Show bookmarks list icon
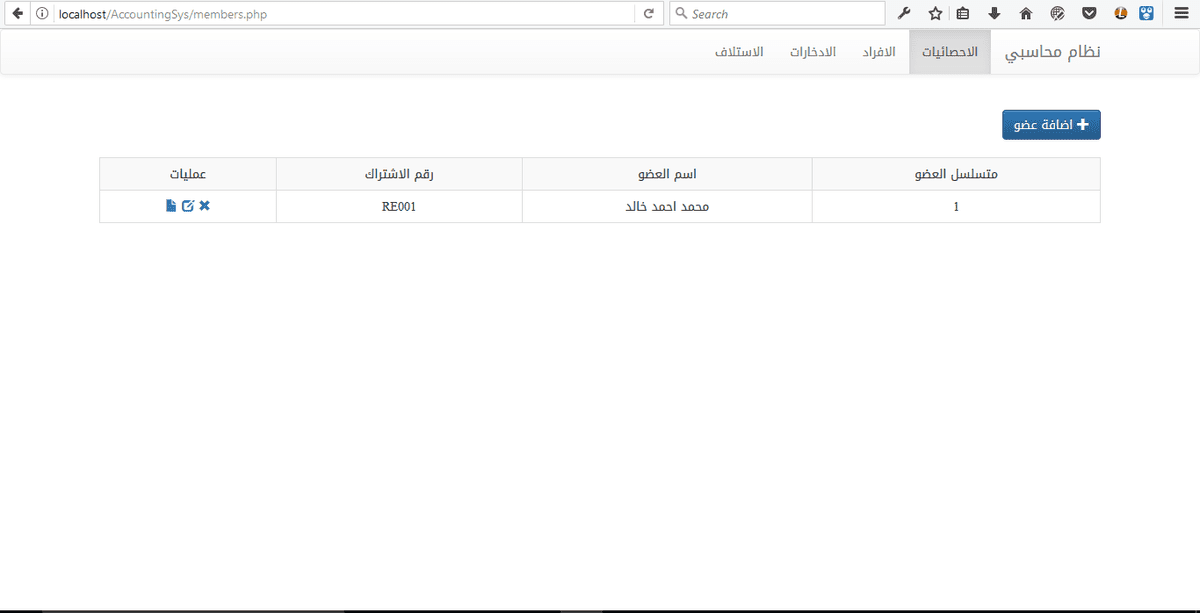The height and width of the screenshot is (613, 1200). coord(963,14)
